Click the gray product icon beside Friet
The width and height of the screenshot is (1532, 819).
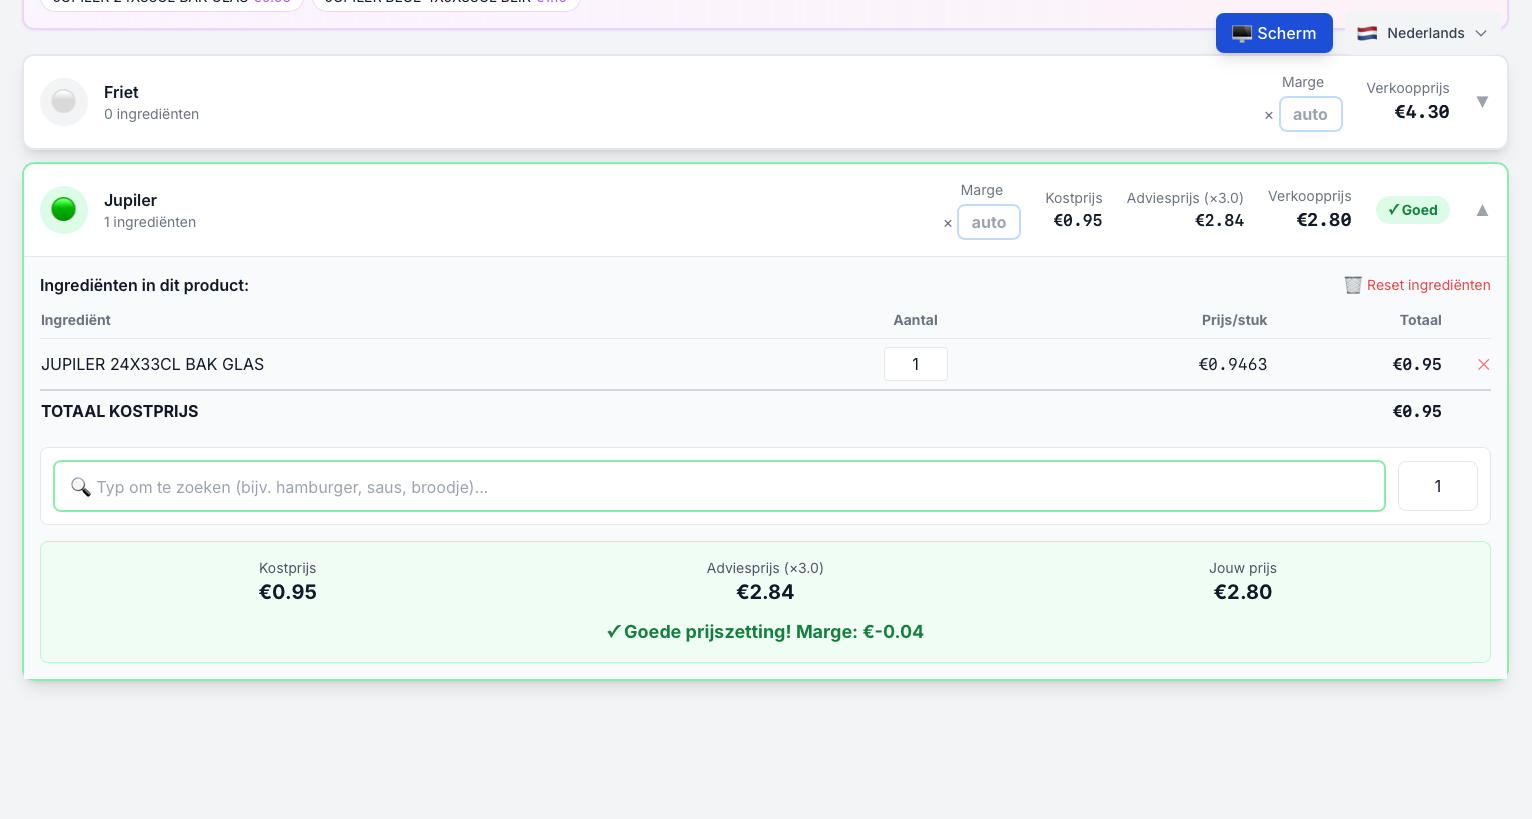tap(63, 101)
